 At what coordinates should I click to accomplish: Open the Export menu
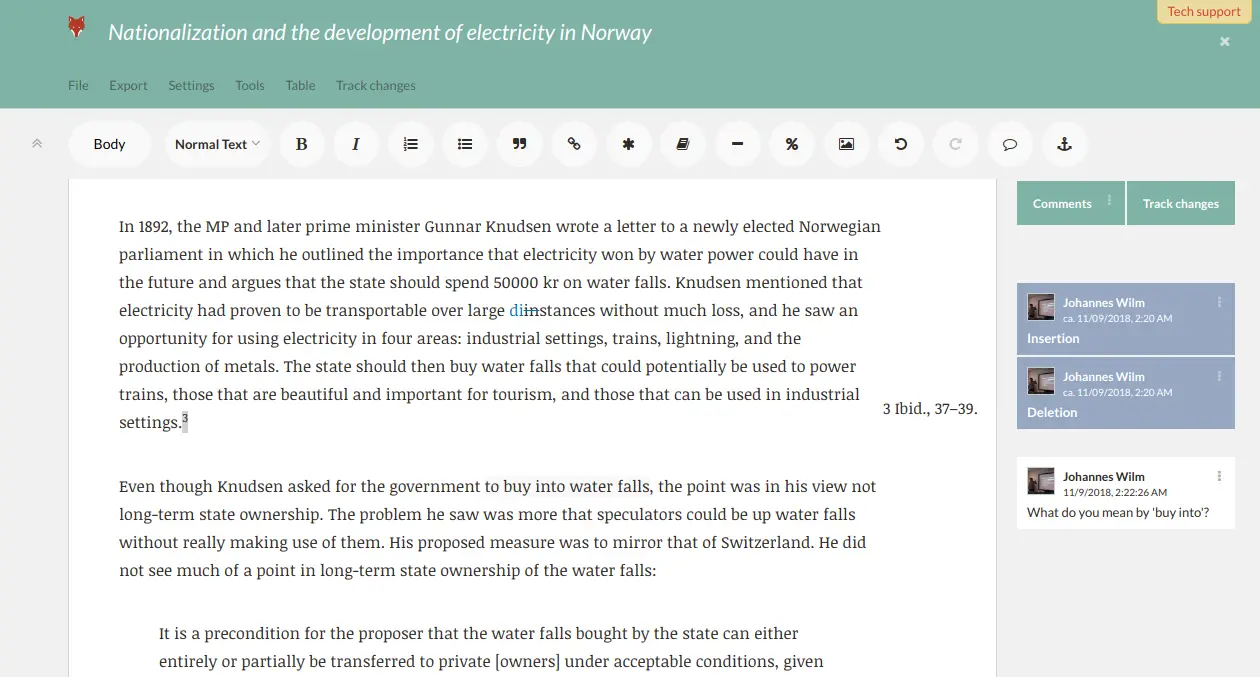coord(128,85)
